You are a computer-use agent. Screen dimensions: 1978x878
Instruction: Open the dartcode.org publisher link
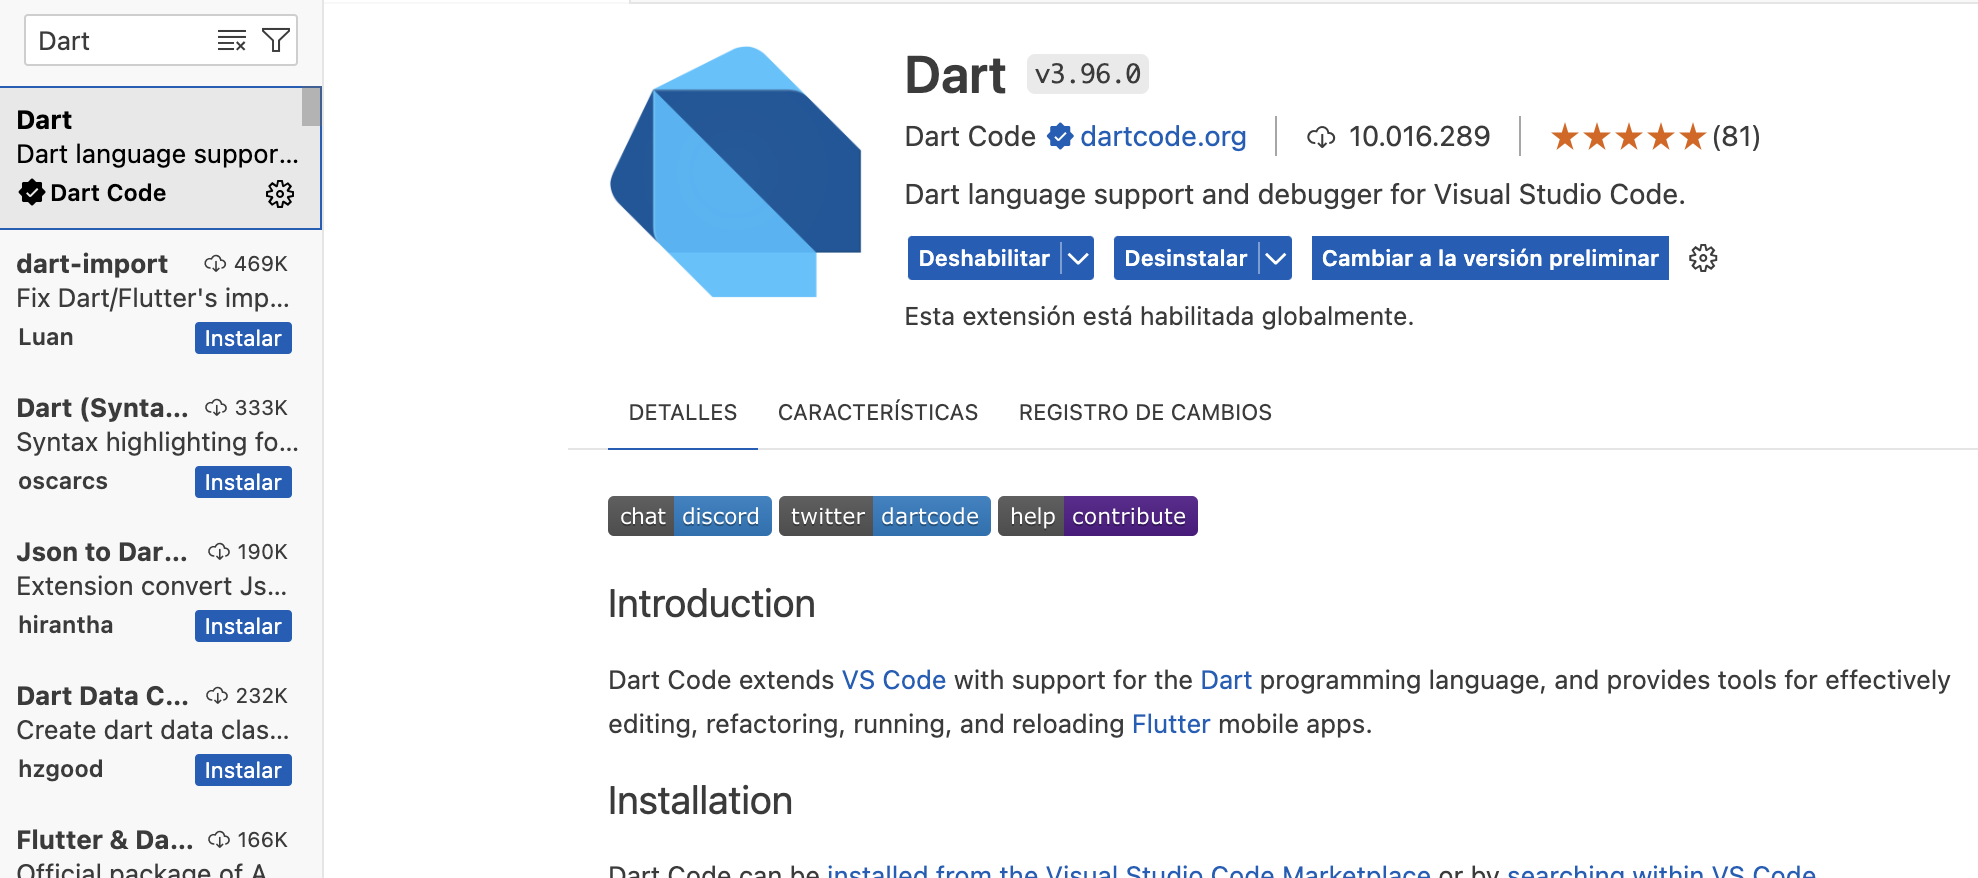1163,136
